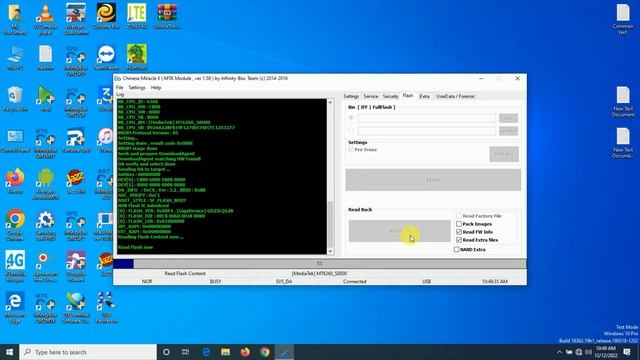This screenshot has width=640, height=360.
Task: Toggle the Read Factory File checkbox
Action: (459, 216)
